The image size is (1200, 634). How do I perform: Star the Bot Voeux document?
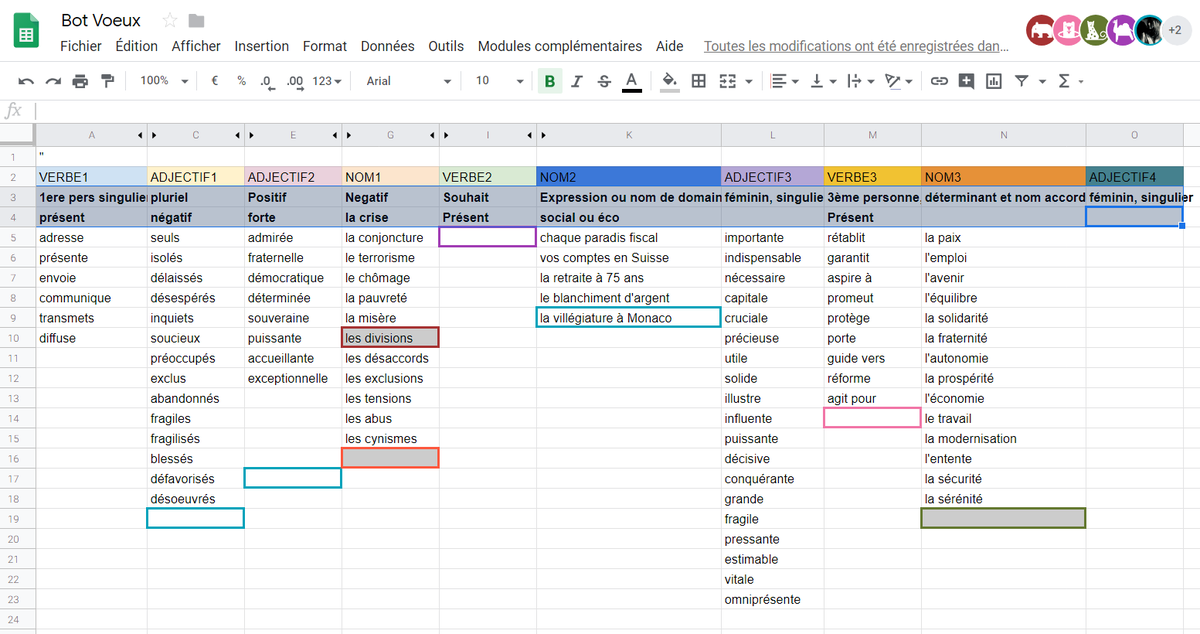click(x=170, y=21)
